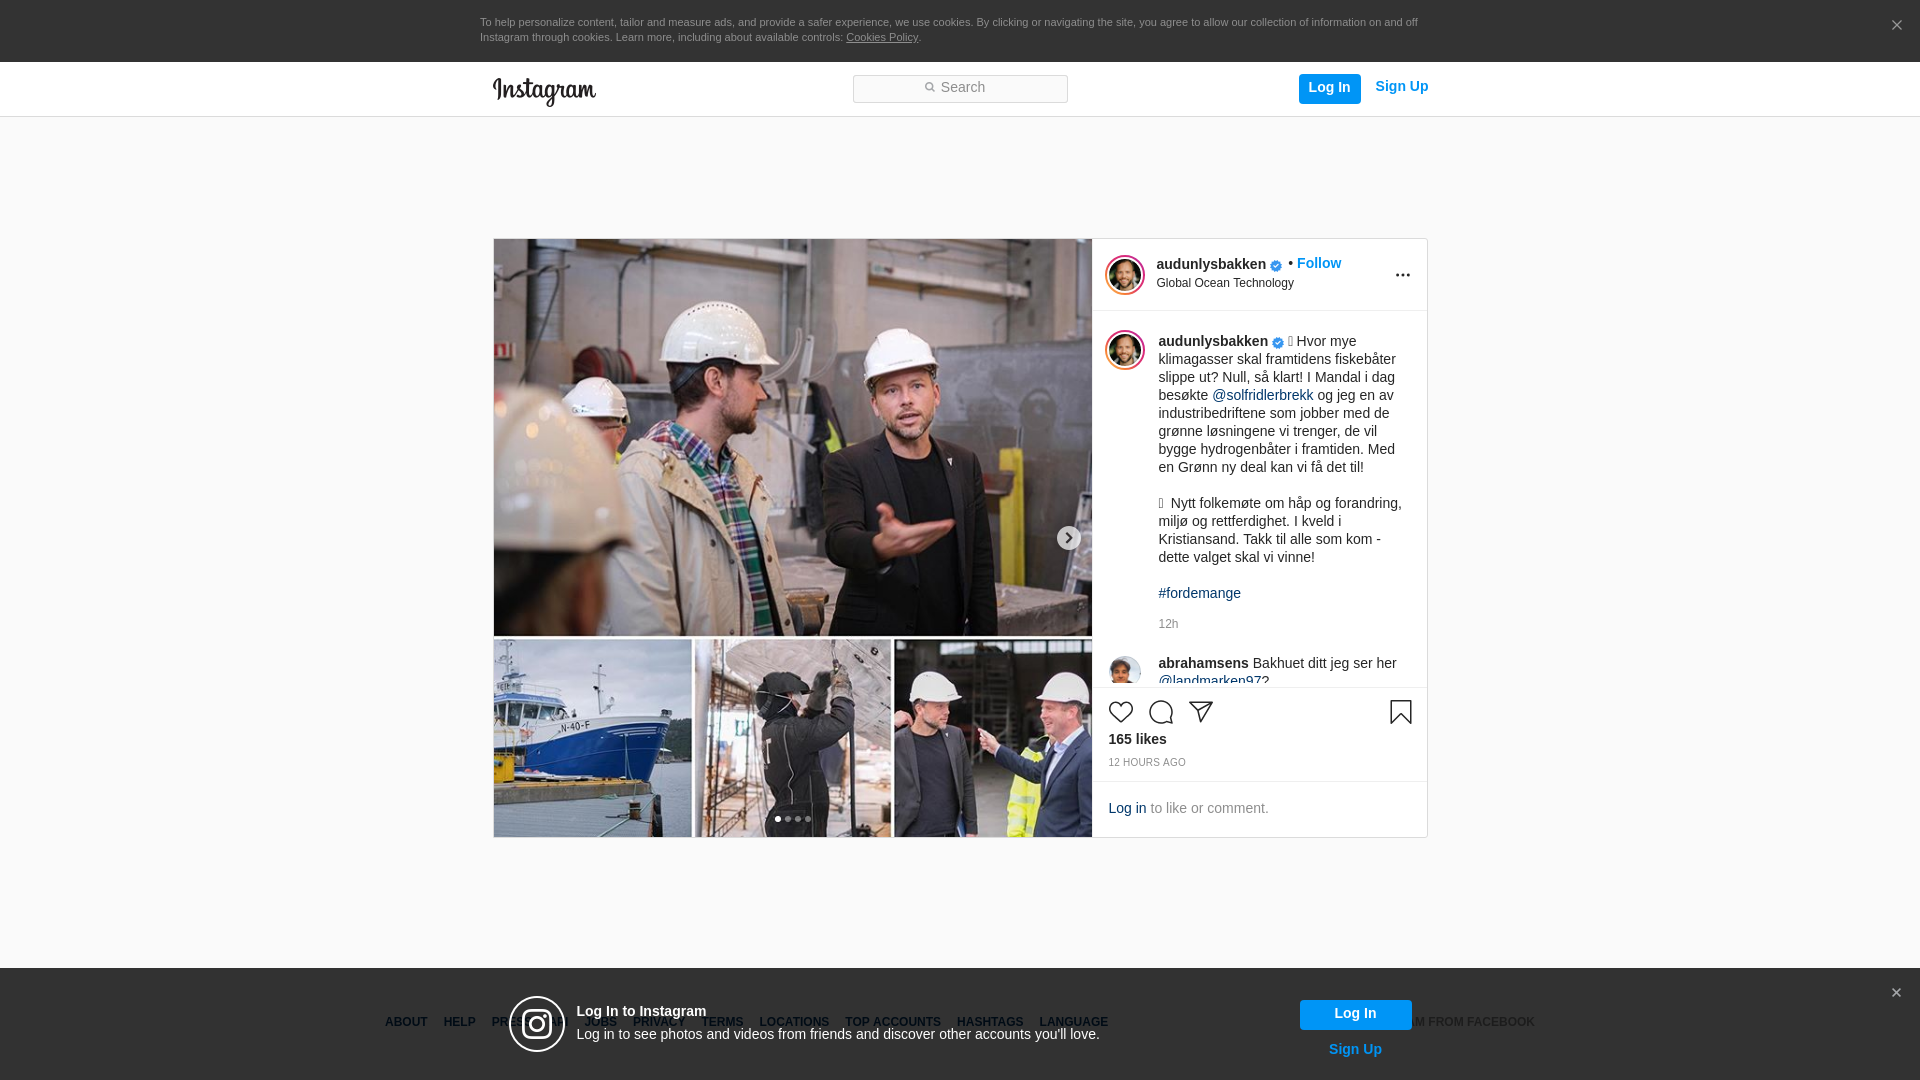Click the Log In button in header
The width and height of the screenshot is (1920, 1080).
tap(1329, 88)
